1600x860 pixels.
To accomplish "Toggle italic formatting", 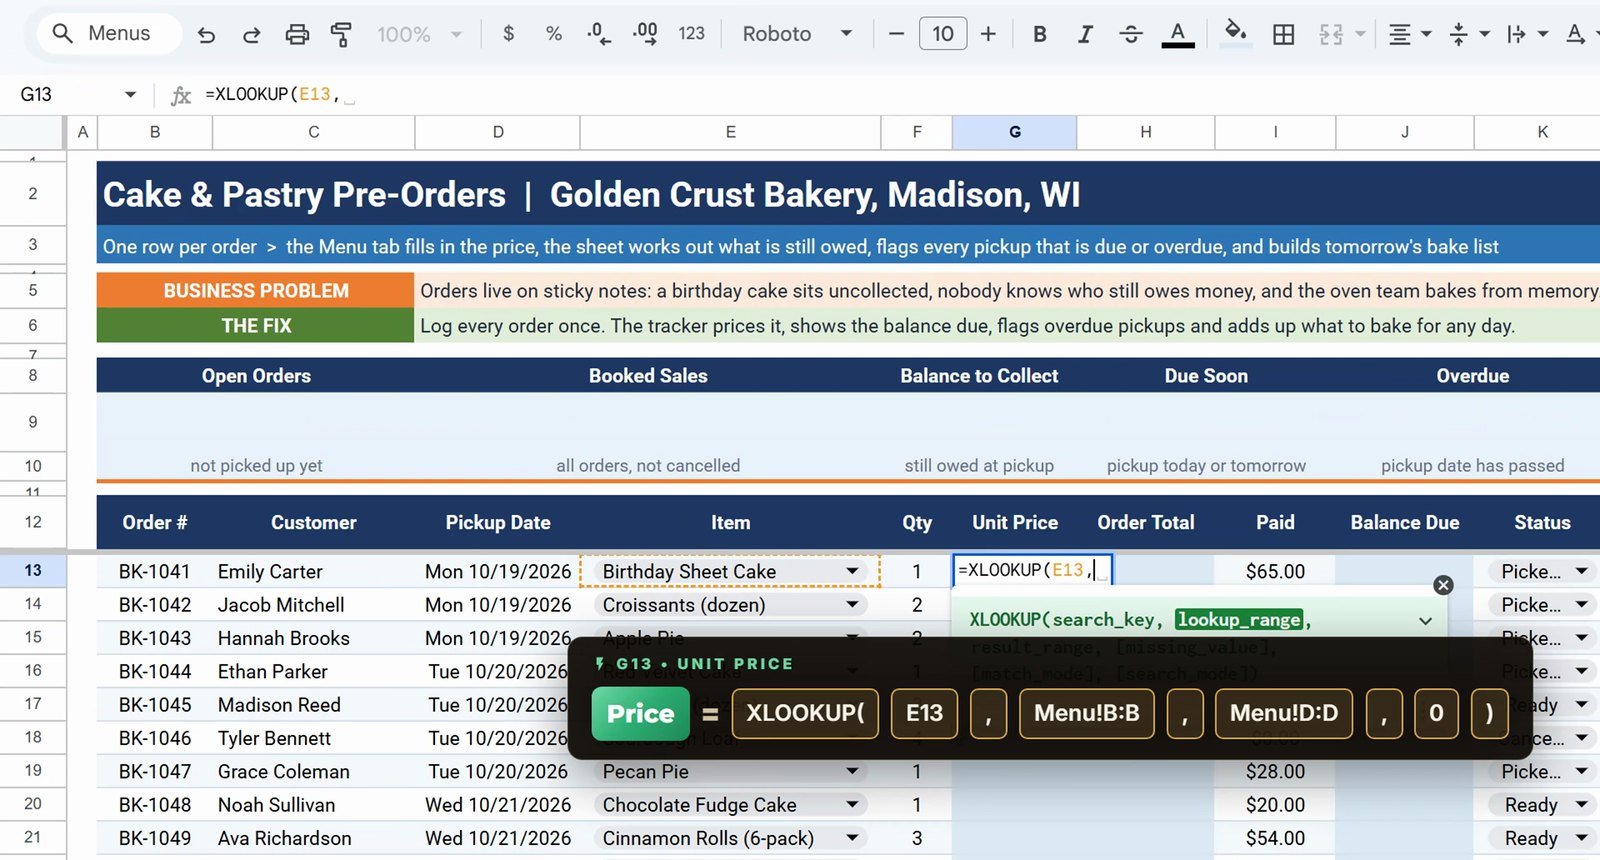I will (1085, 34).
